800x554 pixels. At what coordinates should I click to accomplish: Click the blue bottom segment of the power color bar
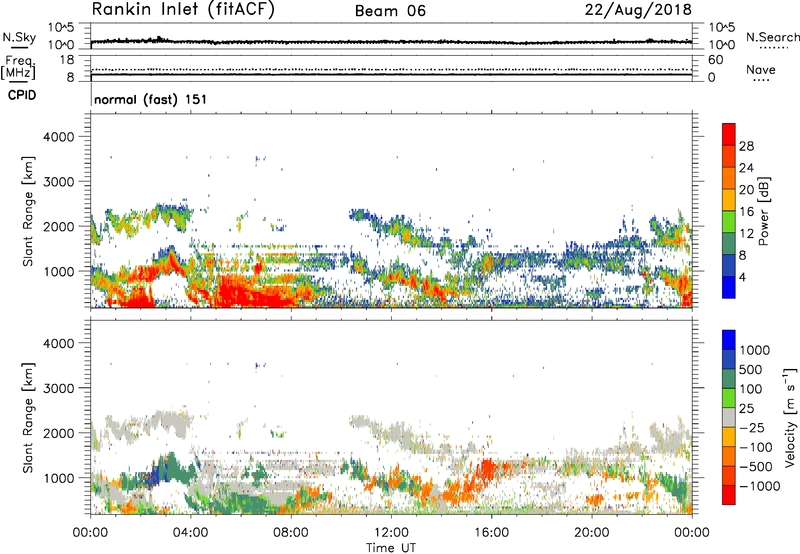(x=729, y=287)
